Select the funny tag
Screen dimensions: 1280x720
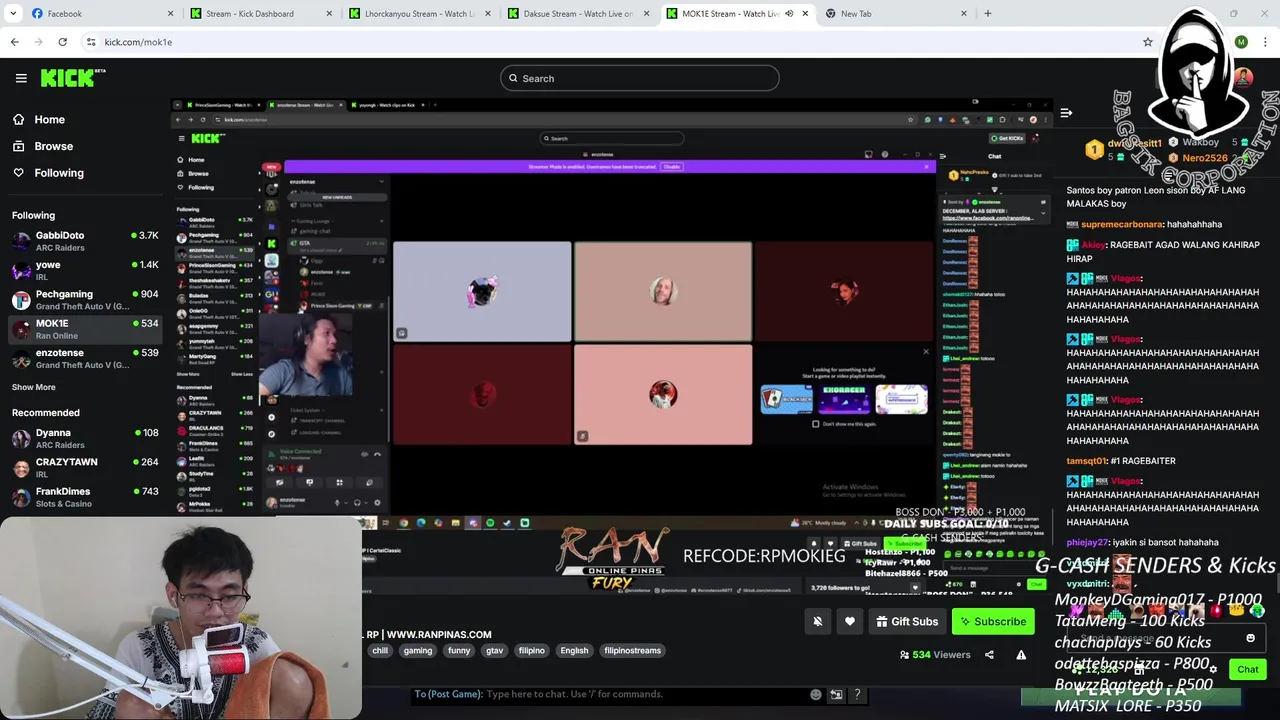(x=459, y=651)
